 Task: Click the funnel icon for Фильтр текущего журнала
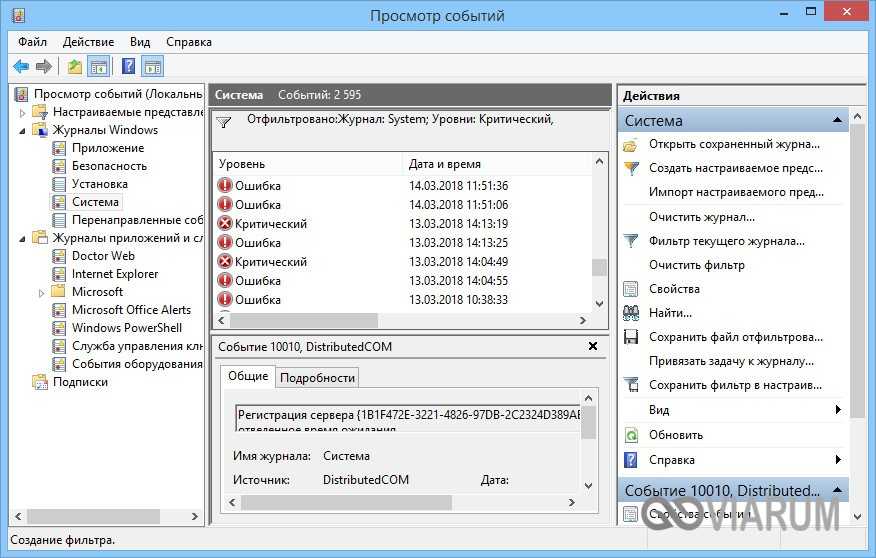click(x=631, y=241)
